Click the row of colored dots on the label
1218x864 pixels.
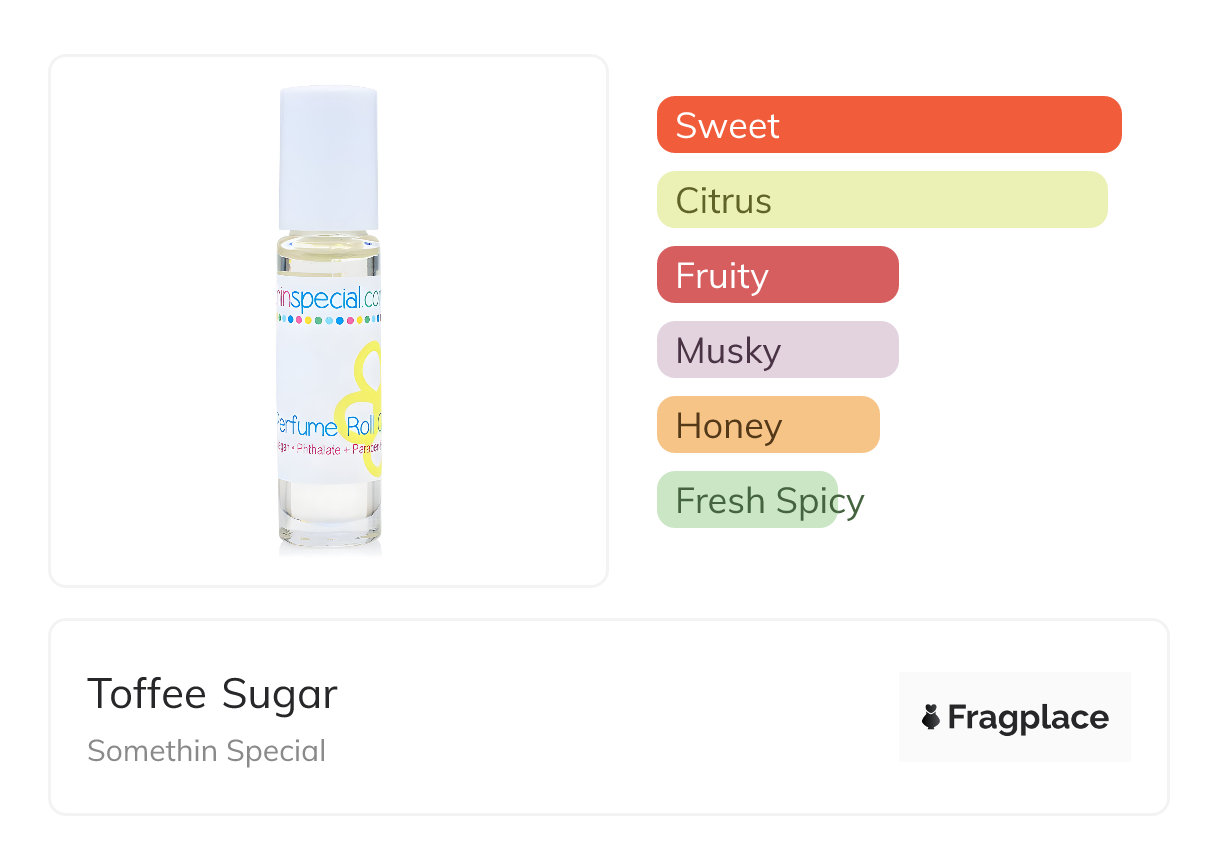(329, 321)
